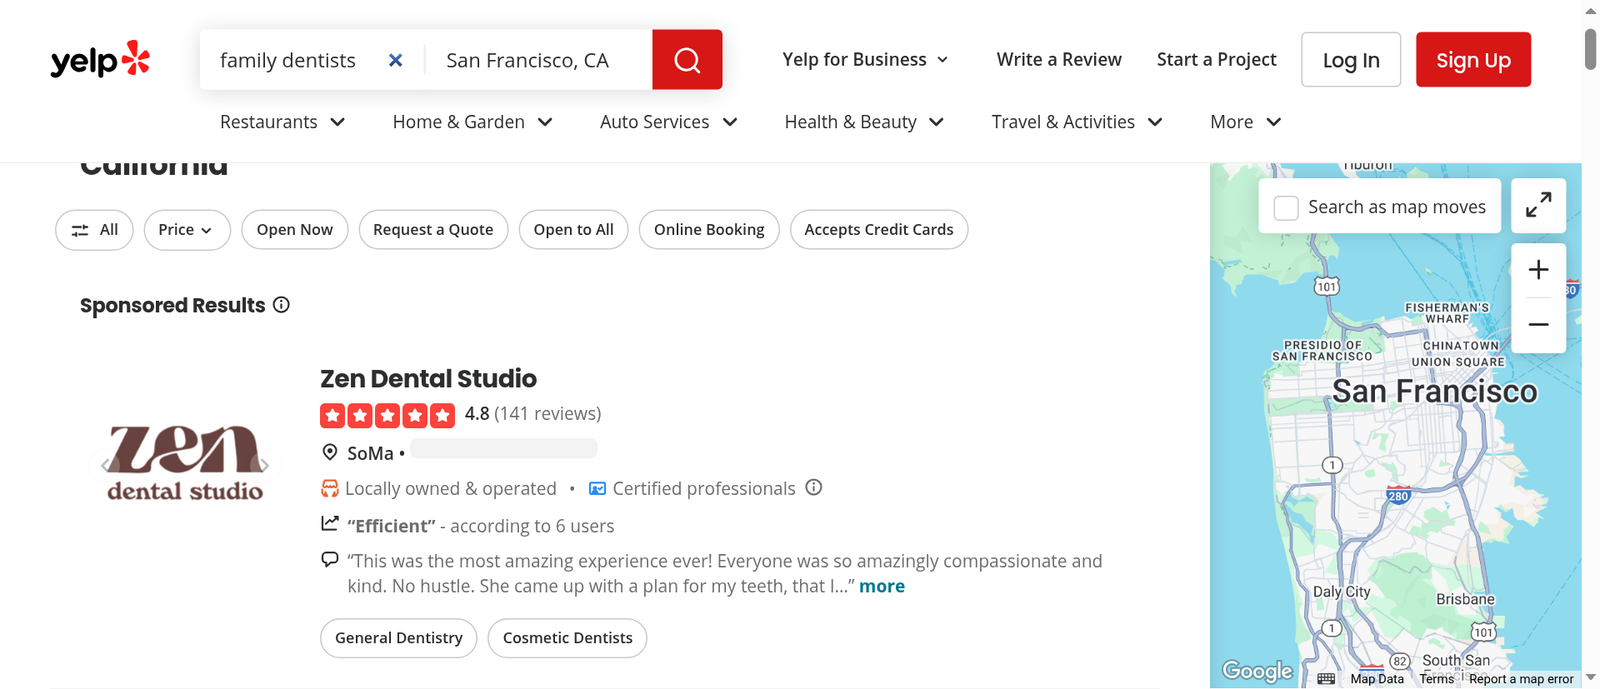
Task: Open the Zen dental studio logo thumbnail
Action: pyautogui.click(x=185, y=464)
